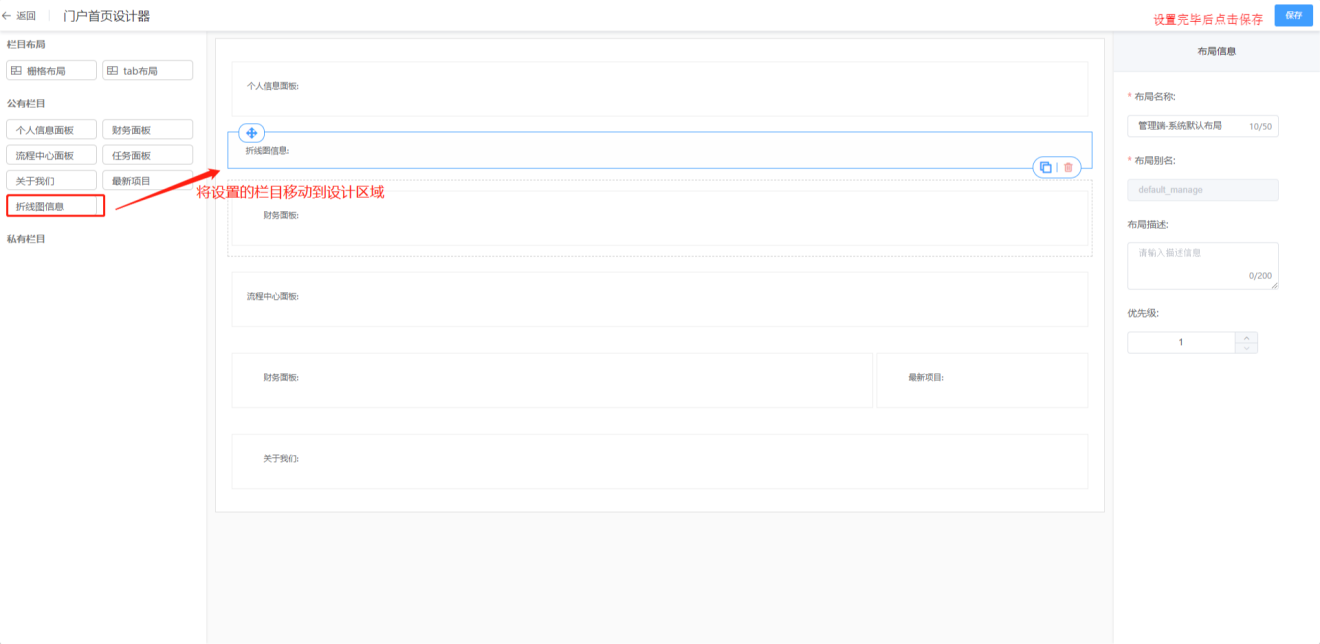Click the 返回 back arrow
The image size is (1320, 644).
click(7, 16)
